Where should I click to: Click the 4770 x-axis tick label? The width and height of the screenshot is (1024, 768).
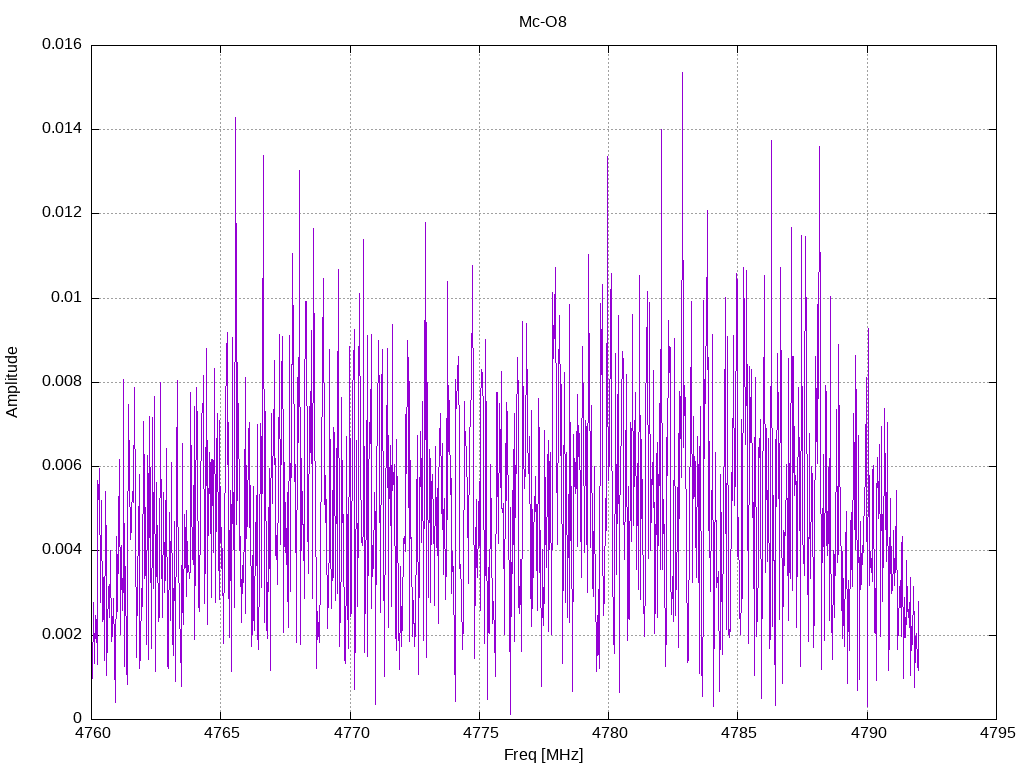tap(351, 733)
